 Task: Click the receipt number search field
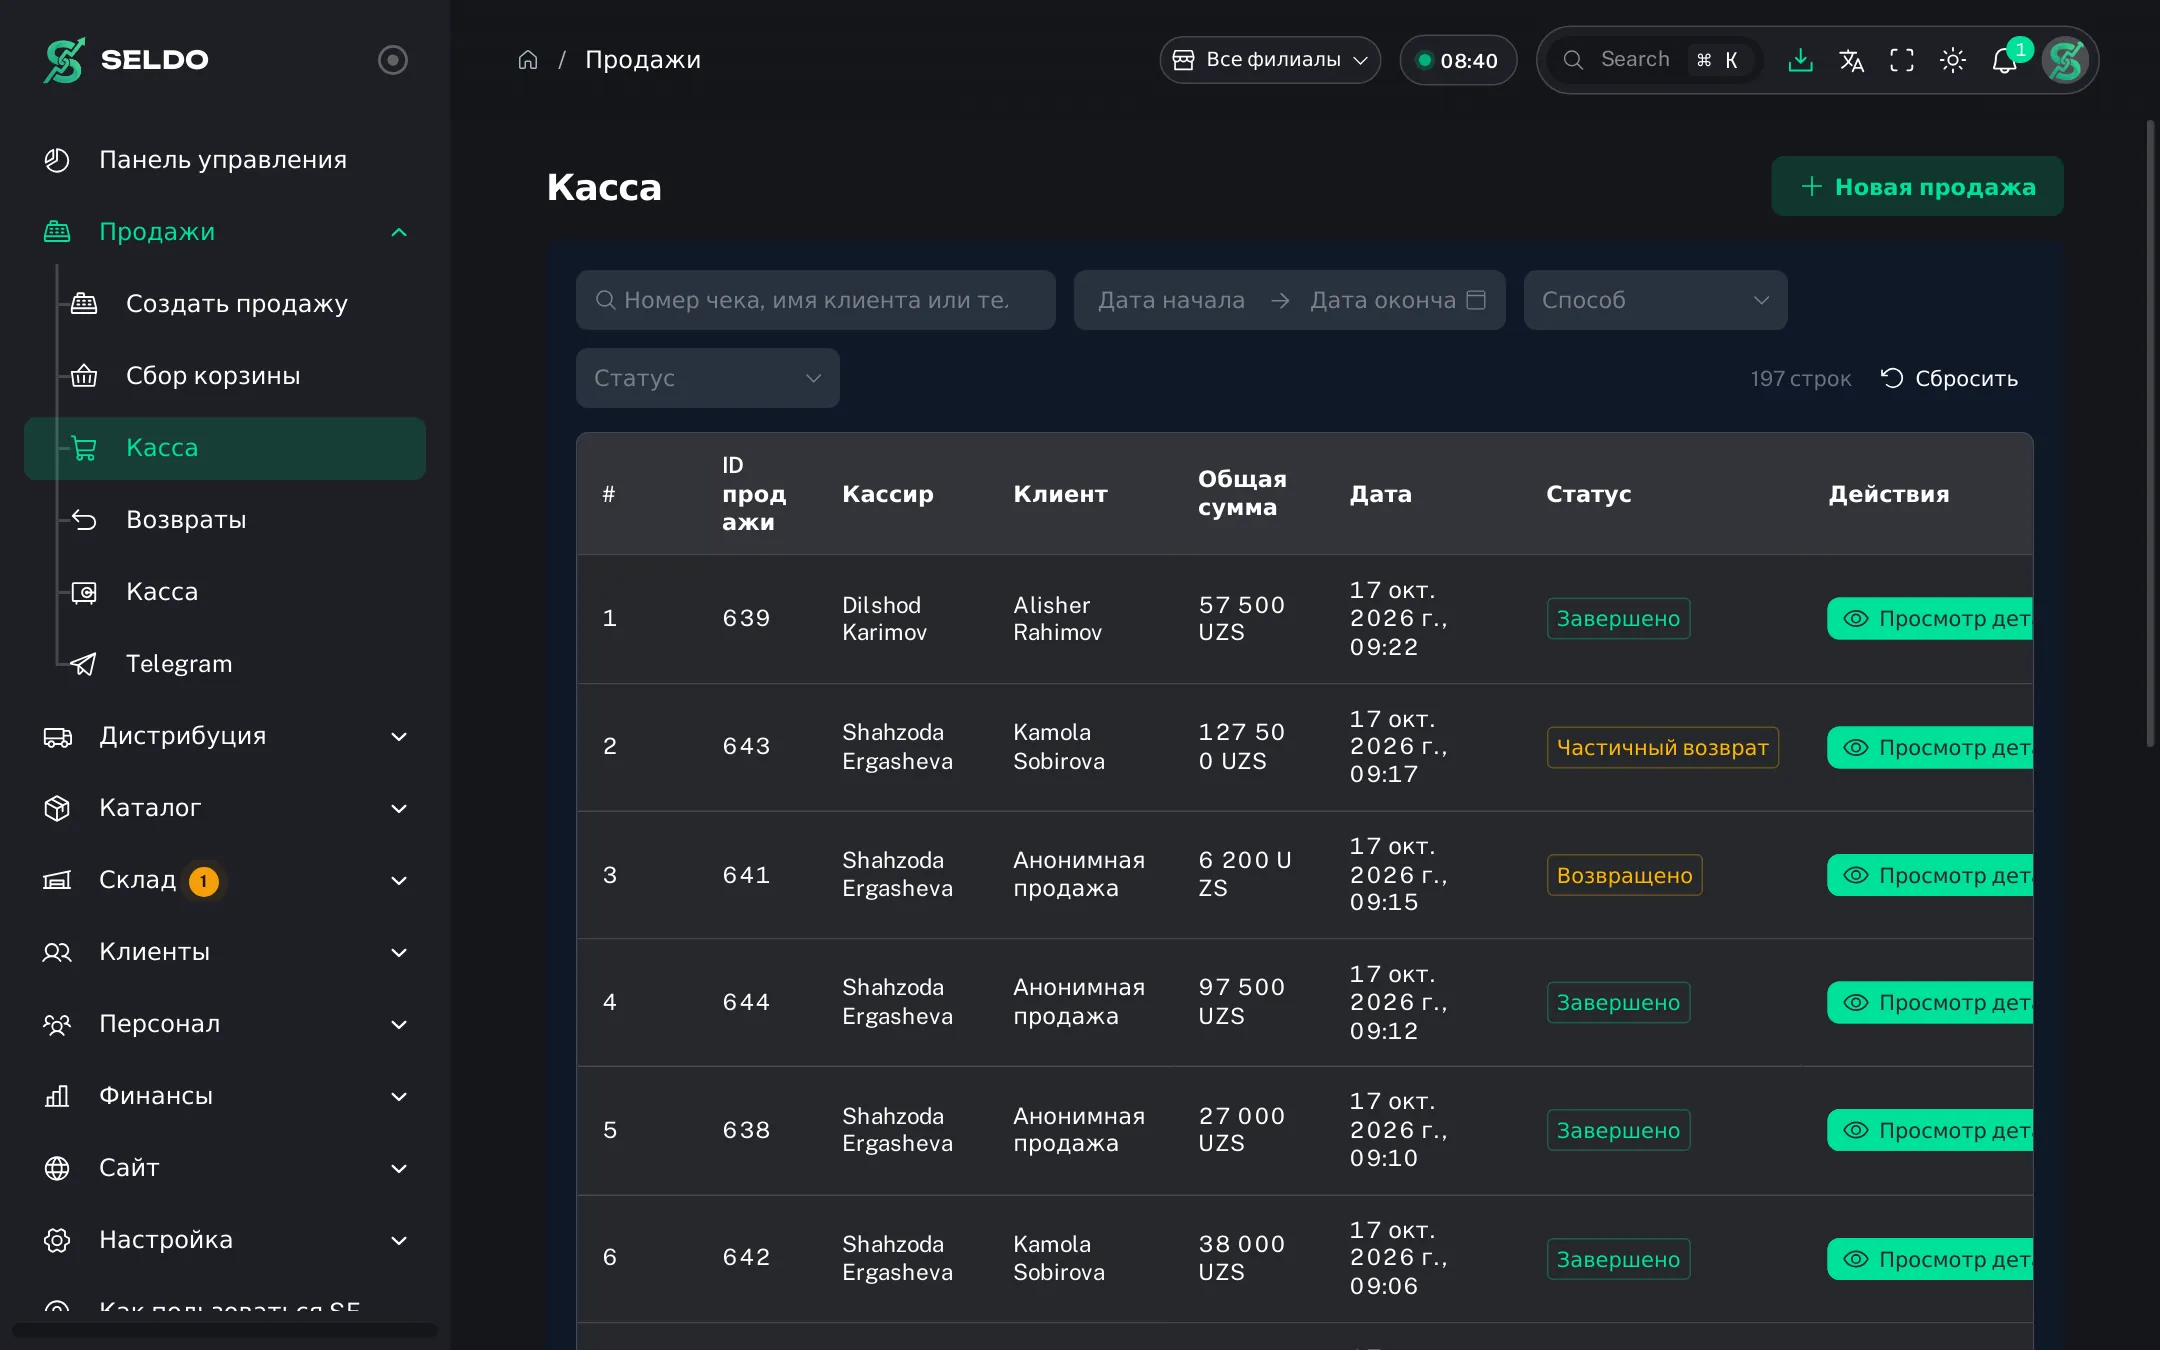pyautogui.click(x=815, y=300)
